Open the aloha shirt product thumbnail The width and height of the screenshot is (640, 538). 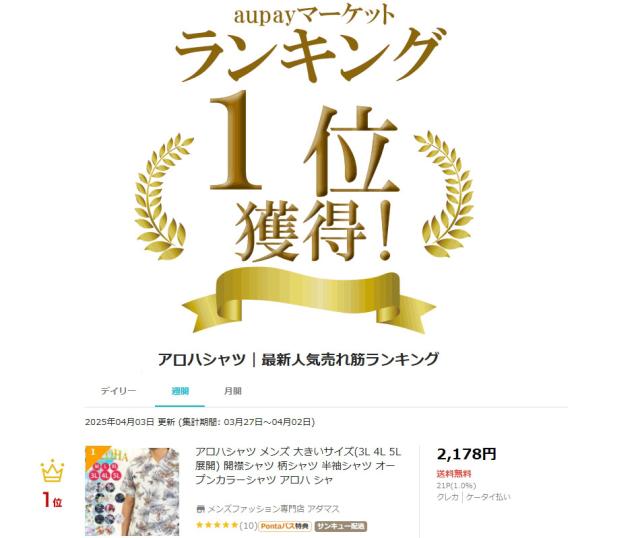[x=132, y=491]
